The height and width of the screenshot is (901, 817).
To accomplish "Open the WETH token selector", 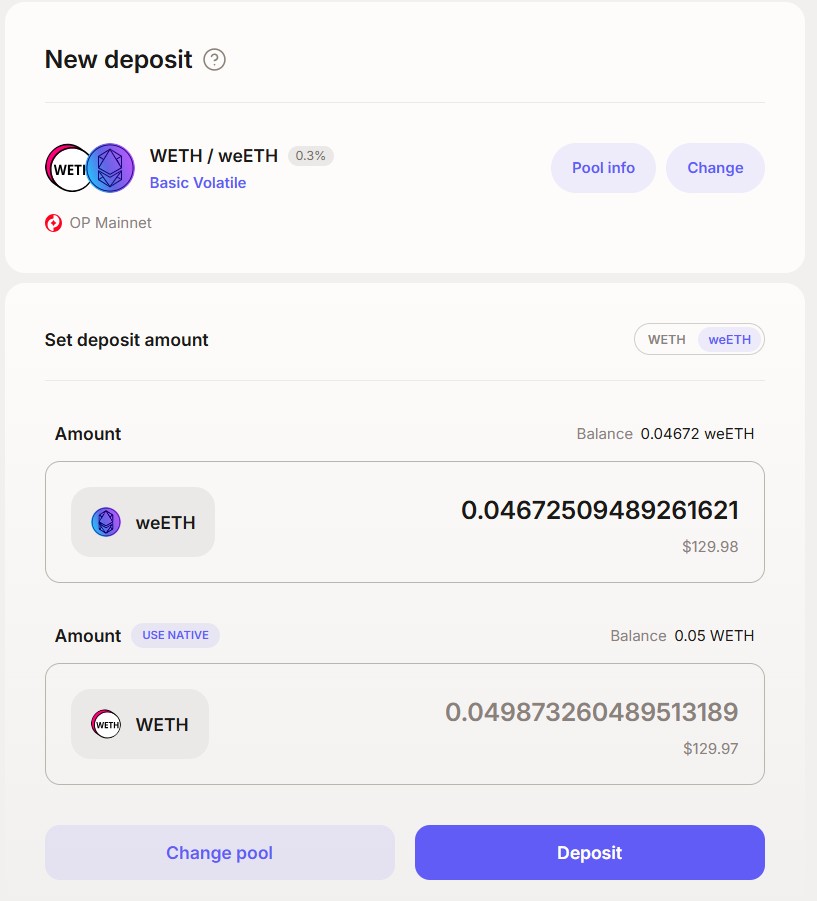I will tap(140, 724).
